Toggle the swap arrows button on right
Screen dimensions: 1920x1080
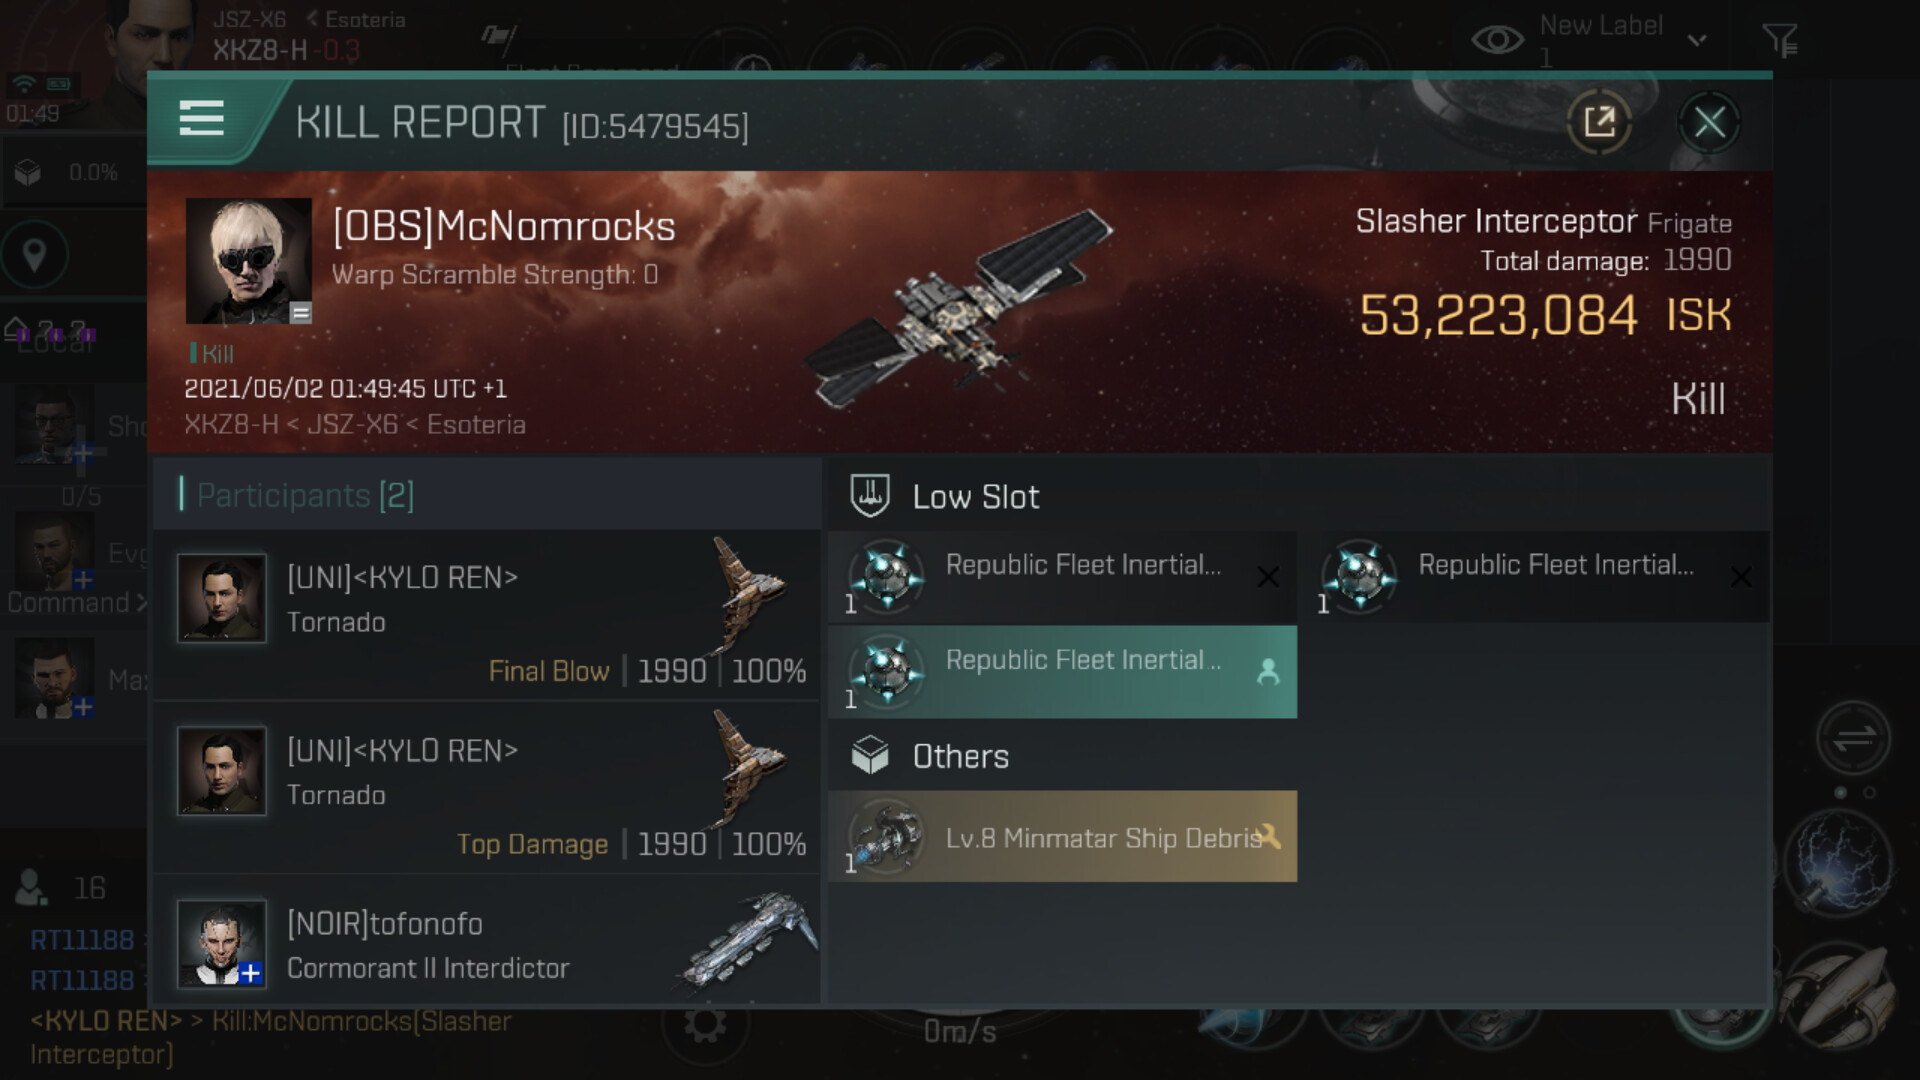(x=1853, y=738)
